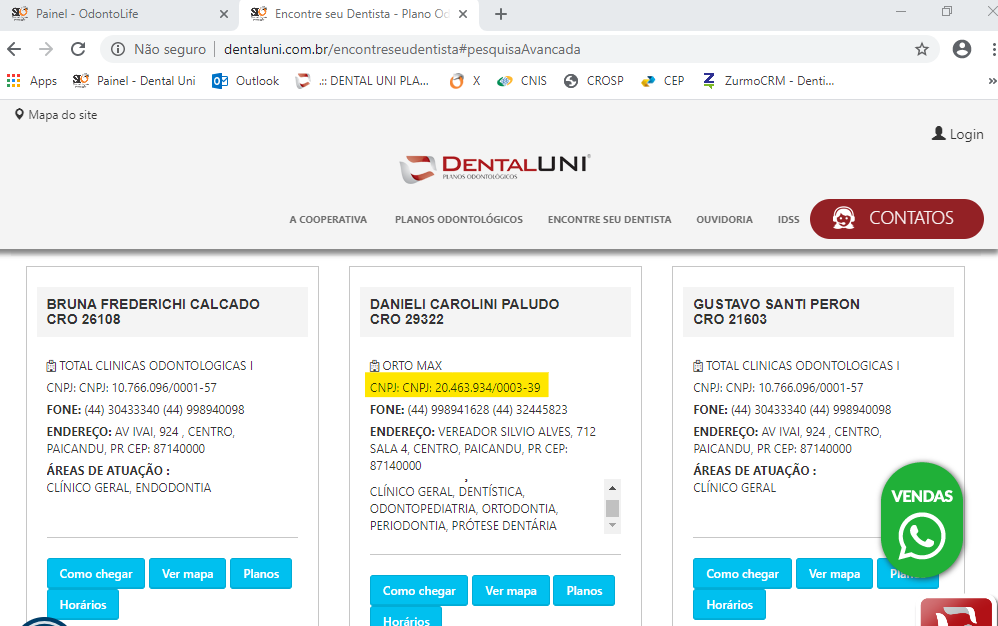The width and height of the screenshot is (998, 626).
Task: Open Outlook bookmark
Action: click(x=246, y=81)
